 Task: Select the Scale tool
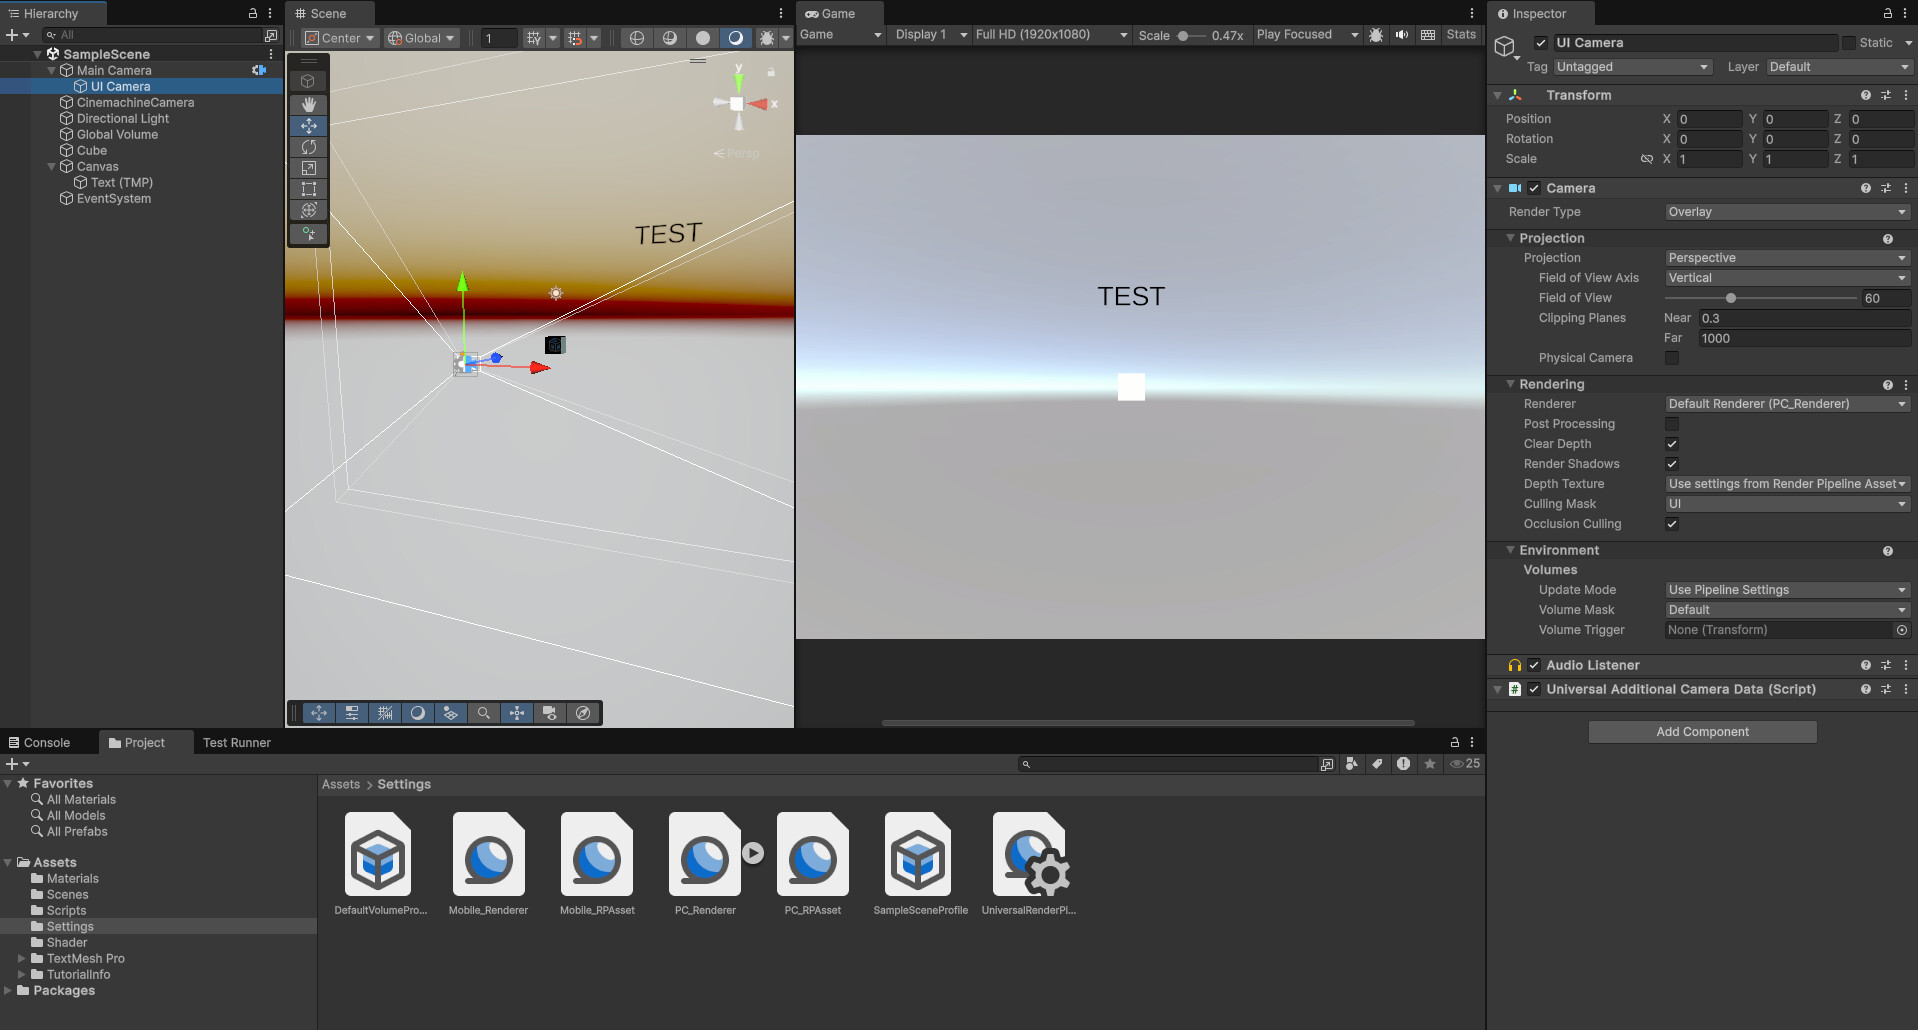(308, 168)
